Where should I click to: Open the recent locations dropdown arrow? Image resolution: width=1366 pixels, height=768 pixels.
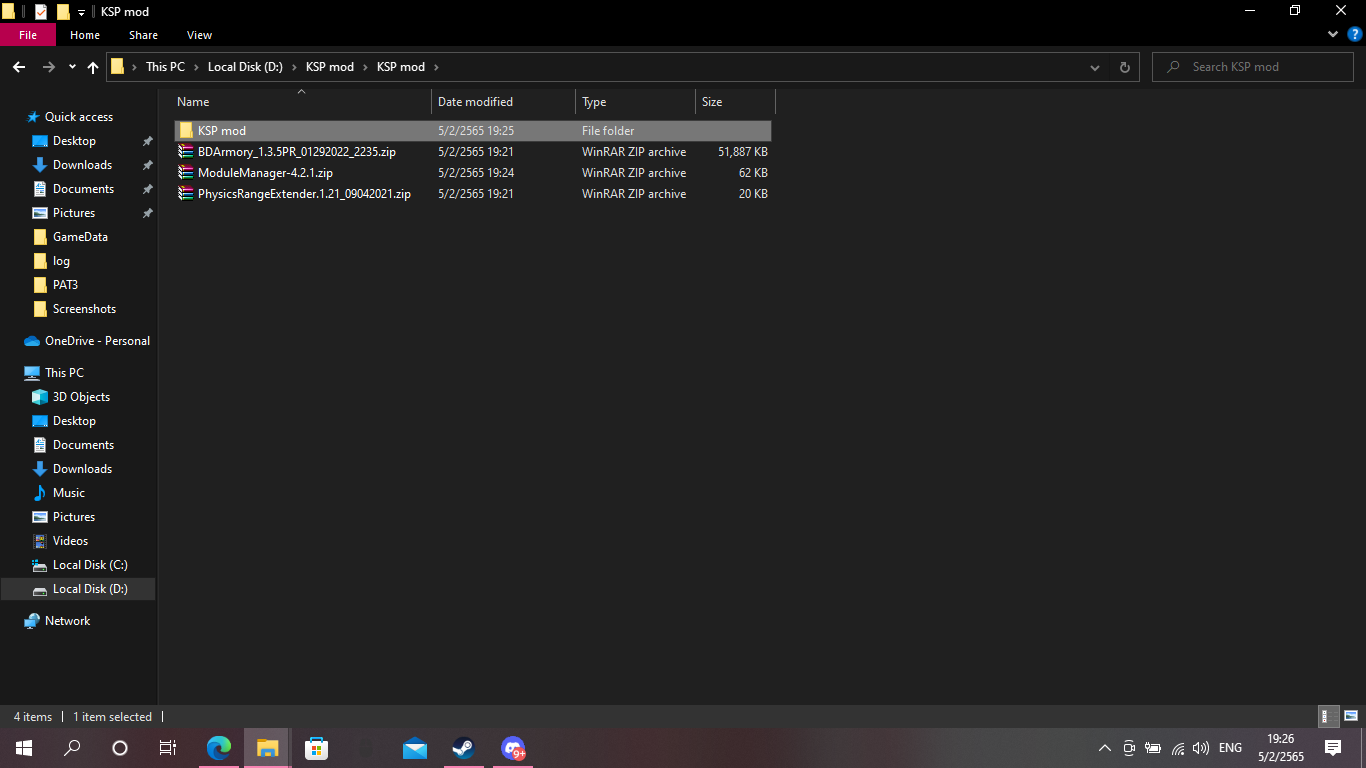click(x=72, y=67)
